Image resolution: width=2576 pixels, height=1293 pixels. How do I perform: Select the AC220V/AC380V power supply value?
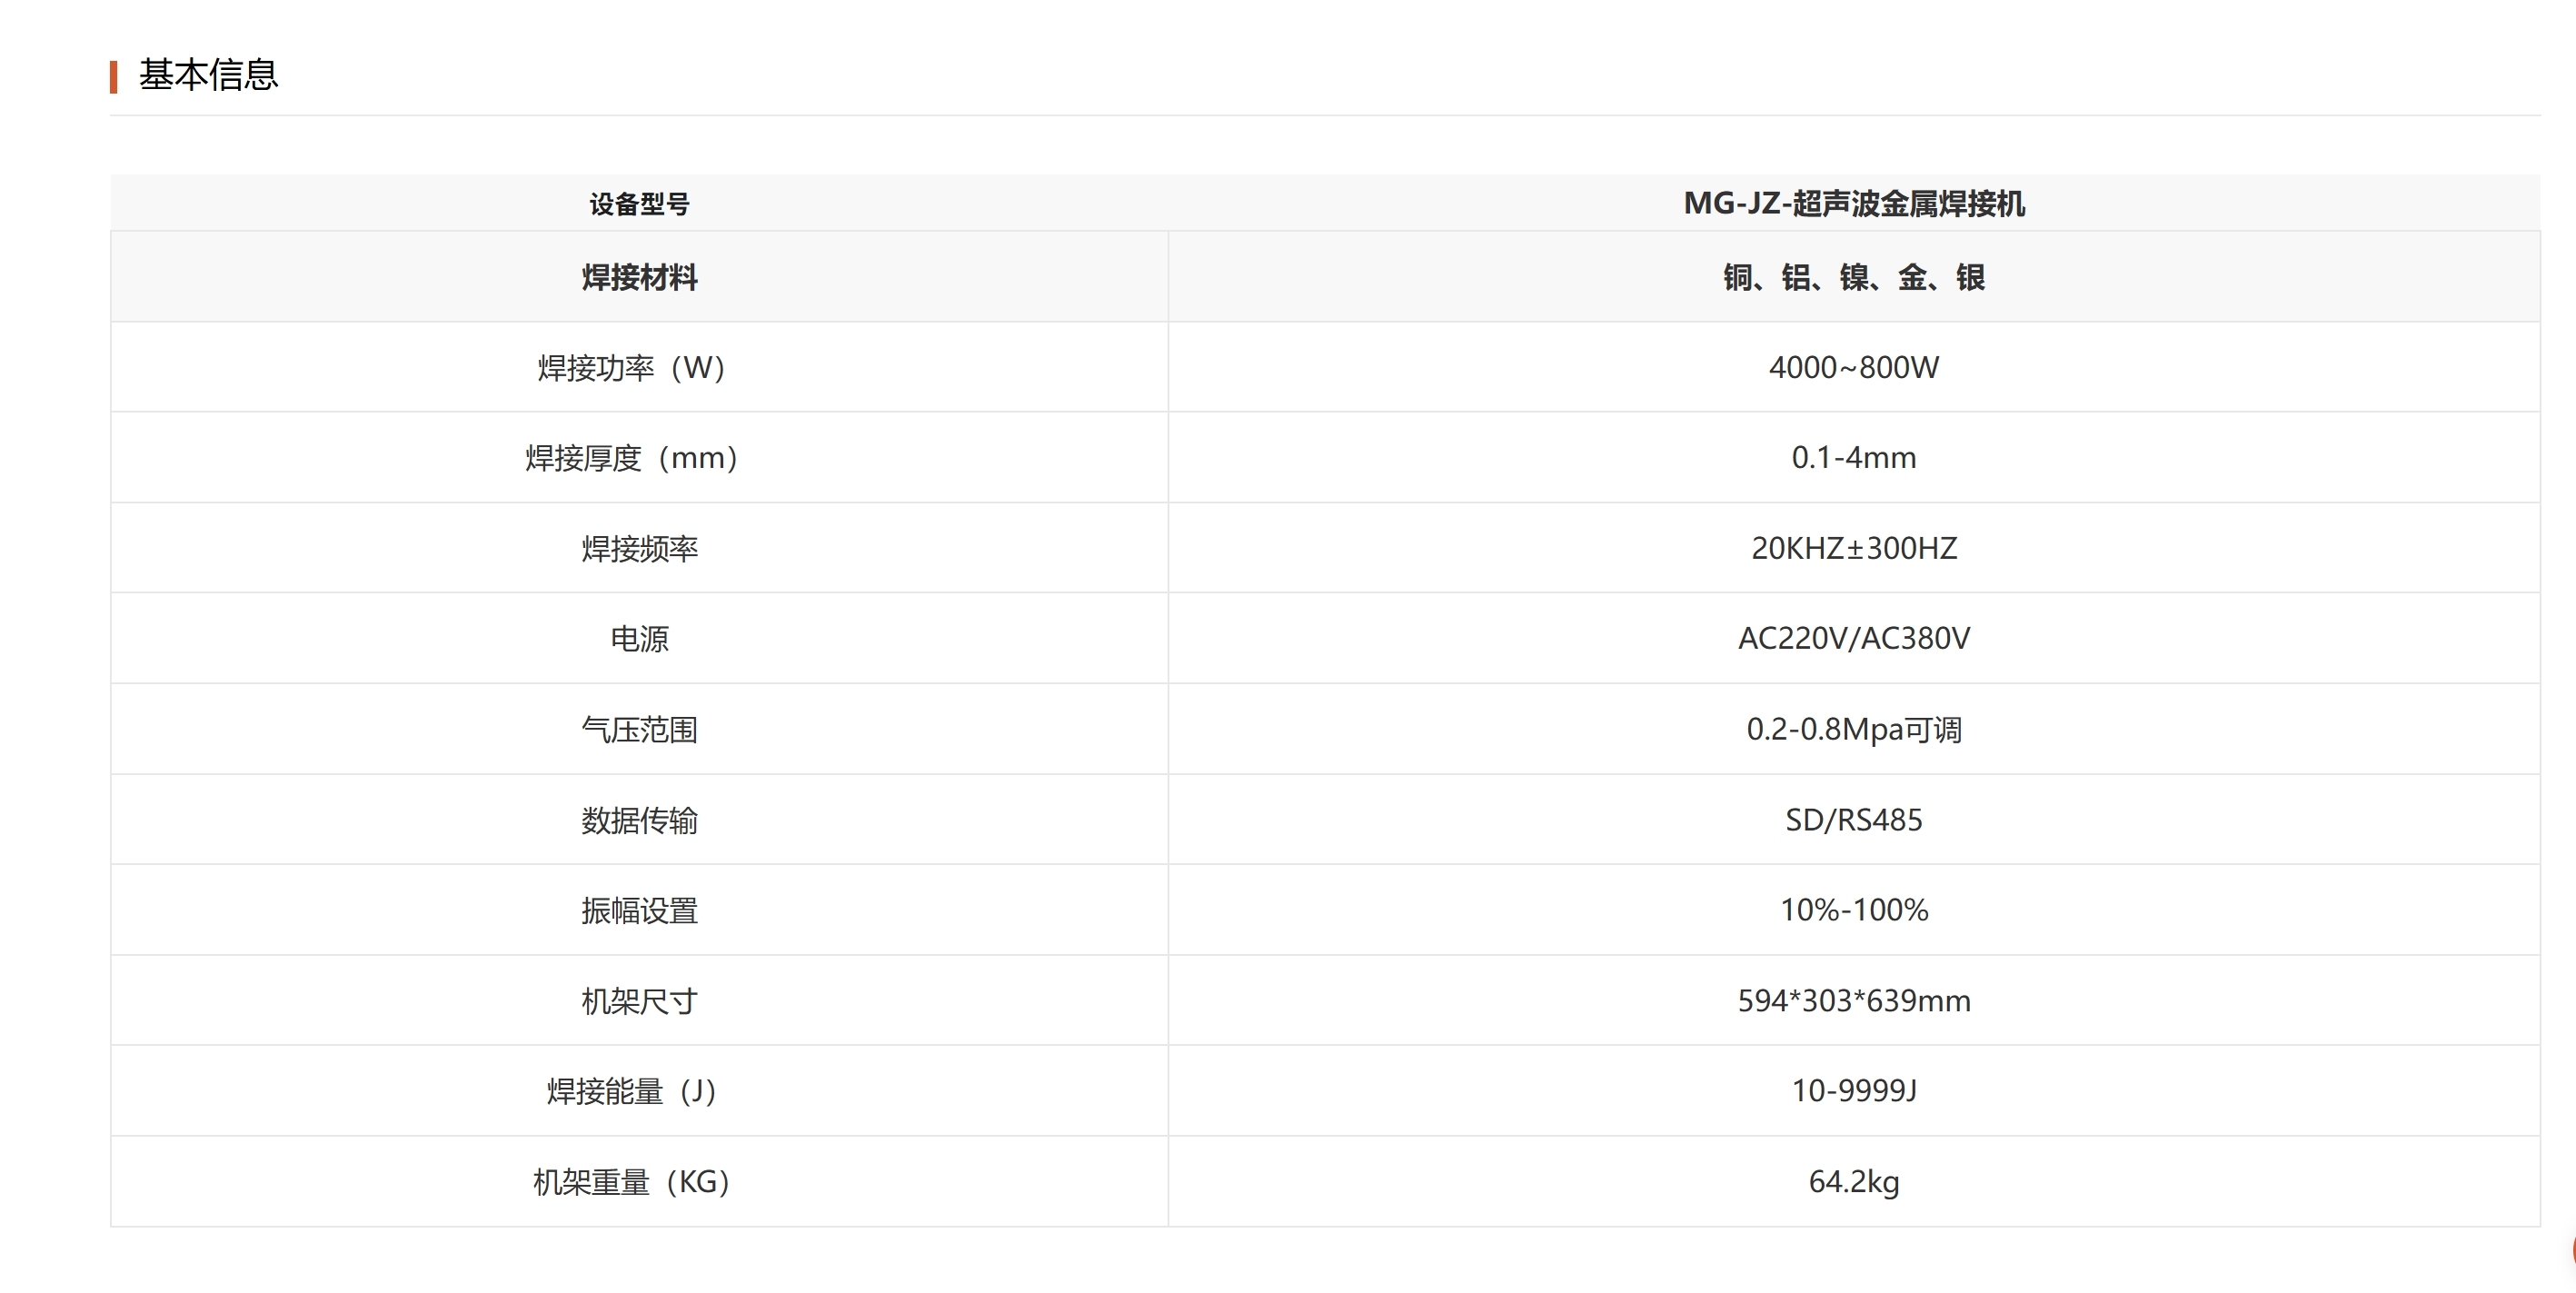click(1853, 639)
